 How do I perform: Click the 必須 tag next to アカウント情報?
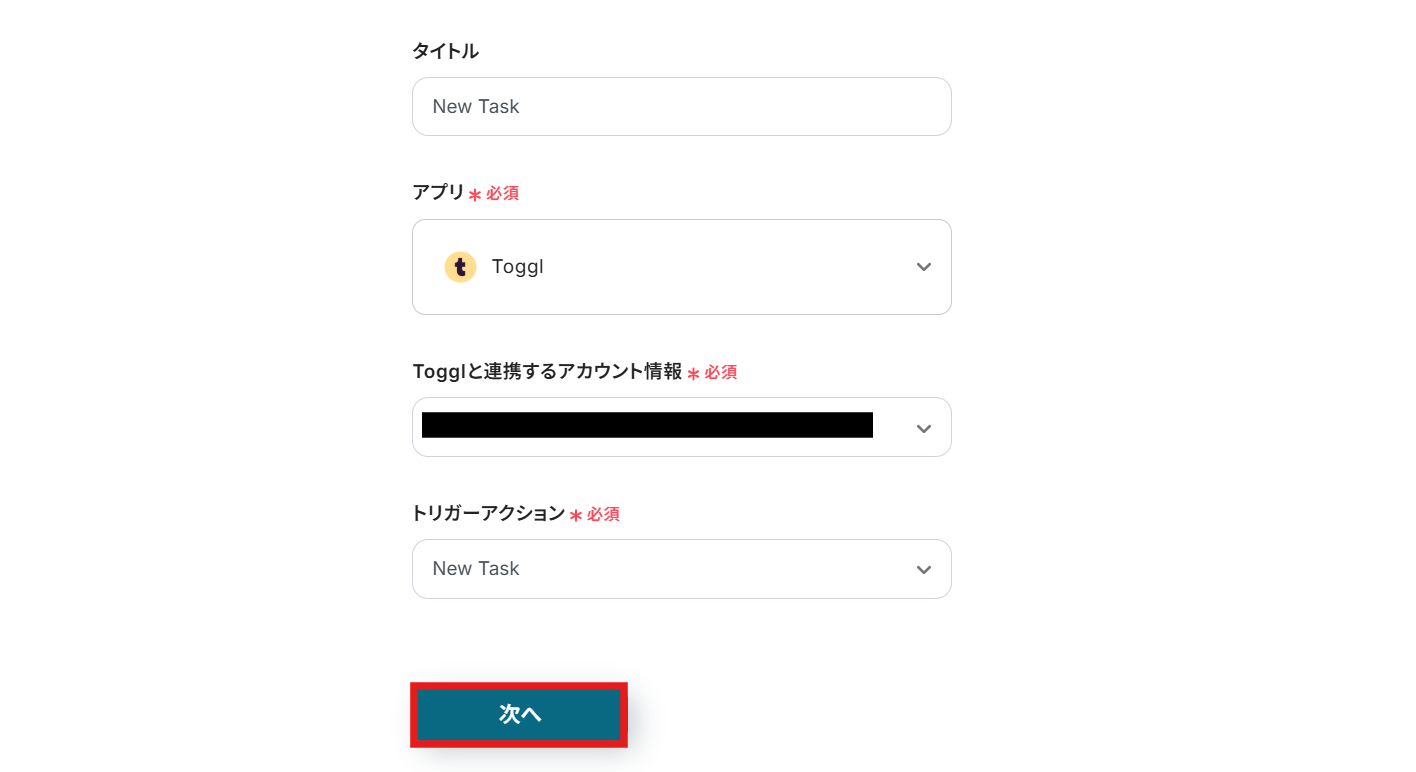tap(720, 372)
